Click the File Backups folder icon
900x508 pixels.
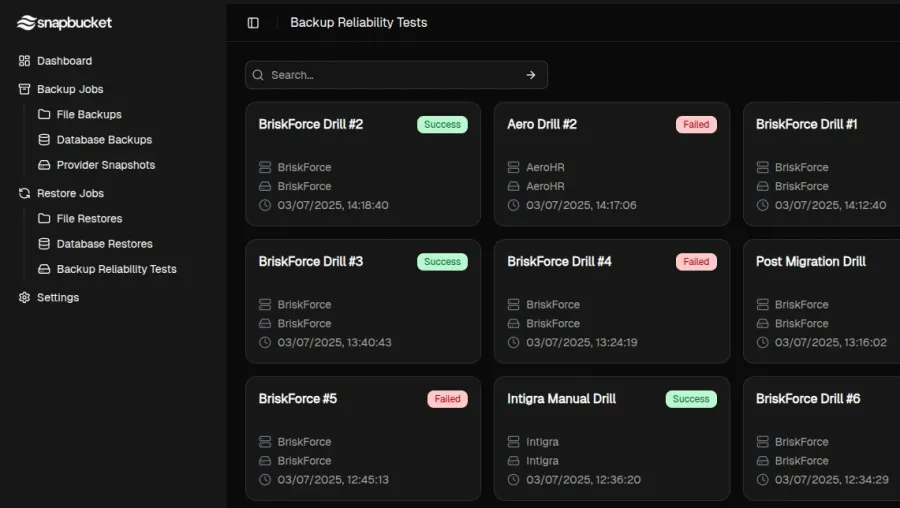[44, 114]
